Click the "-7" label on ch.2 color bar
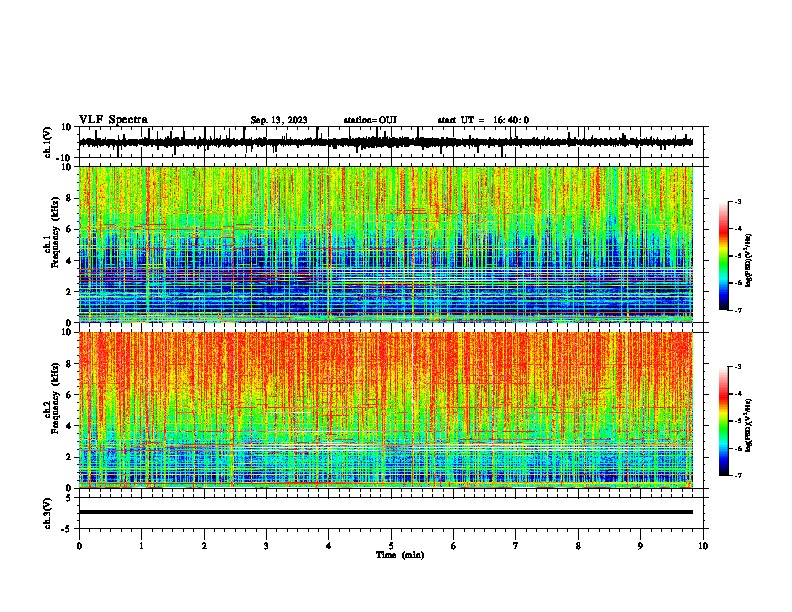 pyautogui.click(x=738, y=475)
